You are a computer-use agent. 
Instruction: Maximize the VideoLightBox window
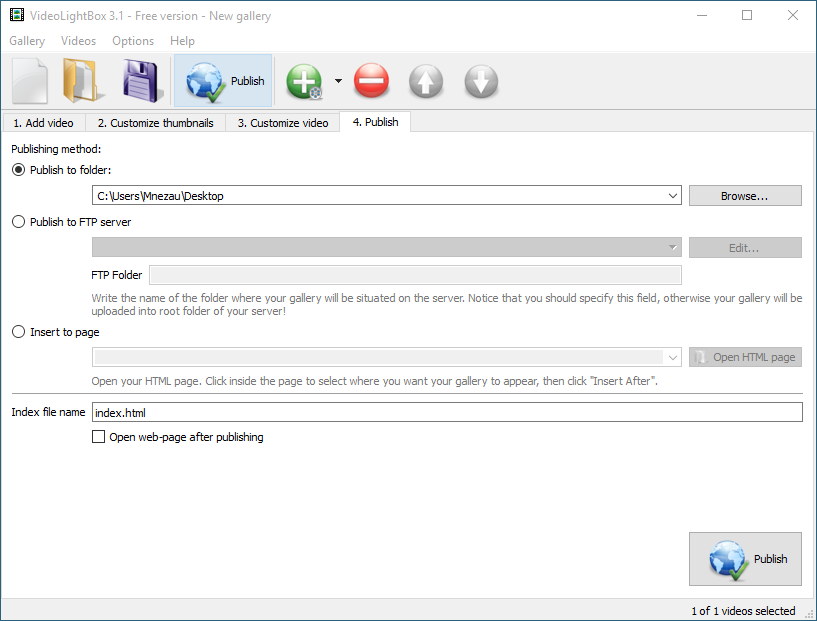(x=747, y=15)
